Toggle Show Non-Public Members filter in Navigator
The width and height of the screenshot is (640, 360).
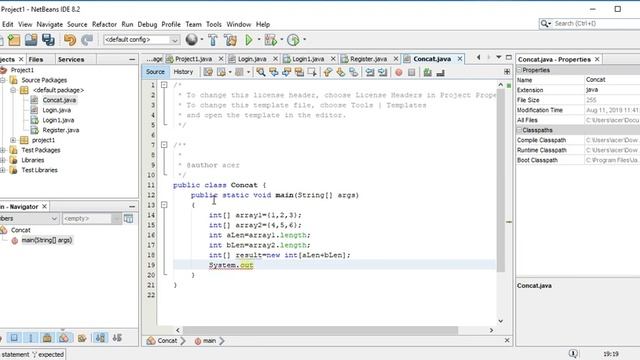47,338
